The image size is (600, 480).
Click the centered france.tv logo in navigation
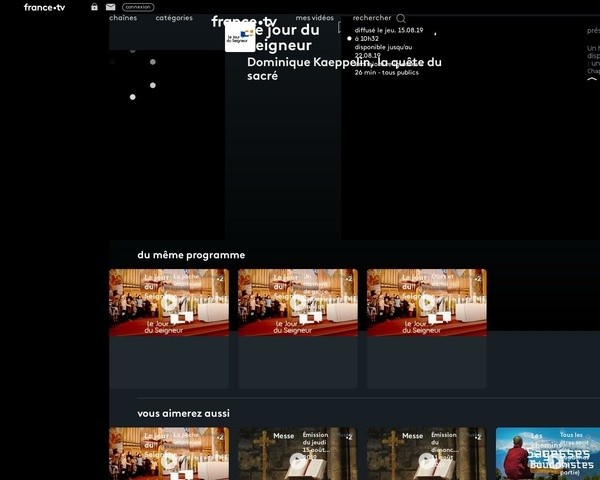tap(244, 22)
